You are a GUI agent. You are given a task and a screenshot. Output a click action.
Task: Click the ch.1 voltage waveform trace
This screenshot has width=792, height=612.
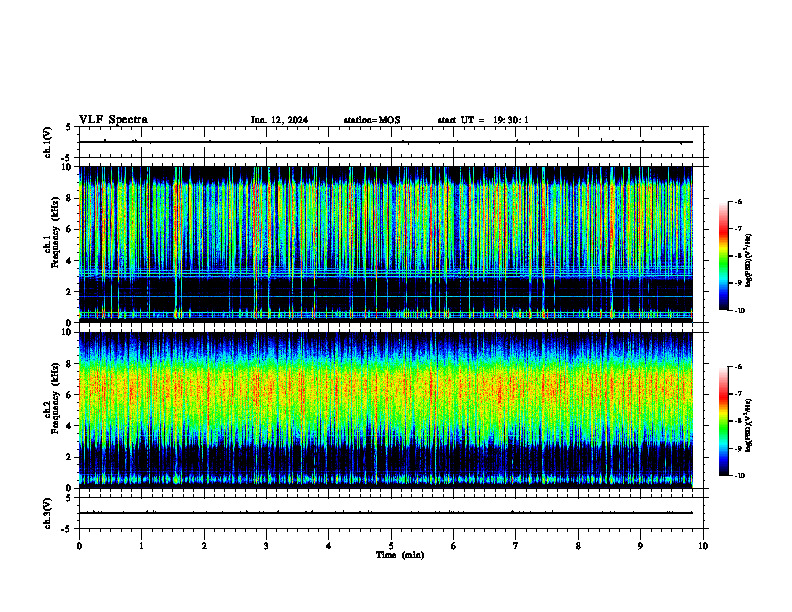pyautogui.click(x=386, y=142)
